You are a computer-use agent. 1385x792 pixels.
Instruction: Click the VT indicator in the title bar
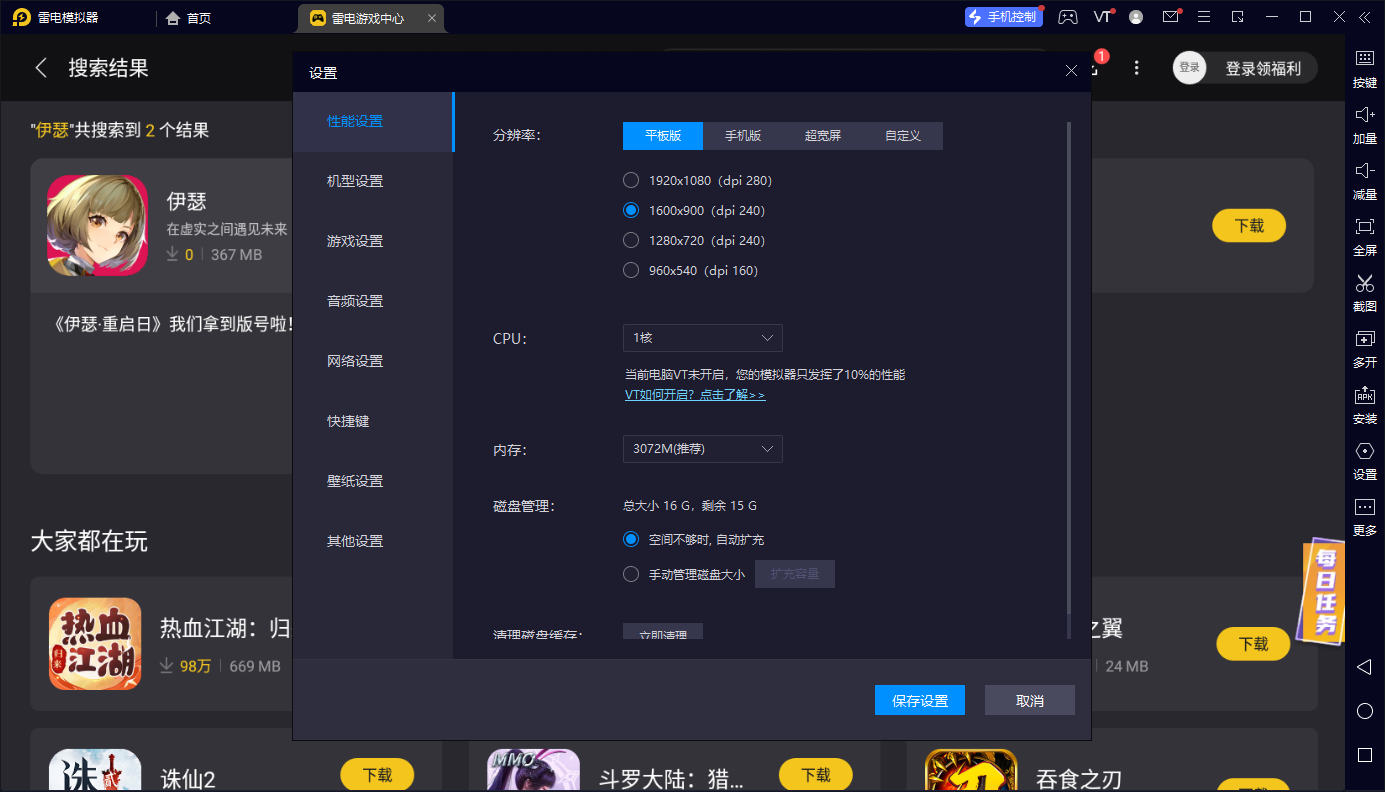pyautogui.click(x=1103, y=17)
